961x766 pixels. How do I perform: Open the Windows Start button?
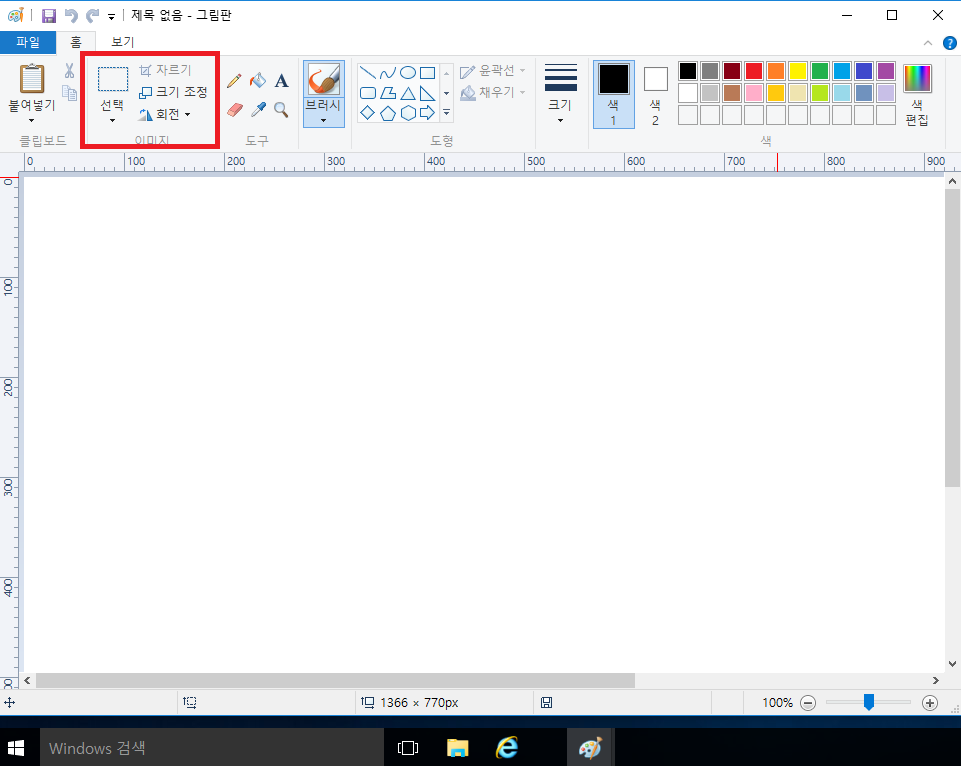coord(17,748)
